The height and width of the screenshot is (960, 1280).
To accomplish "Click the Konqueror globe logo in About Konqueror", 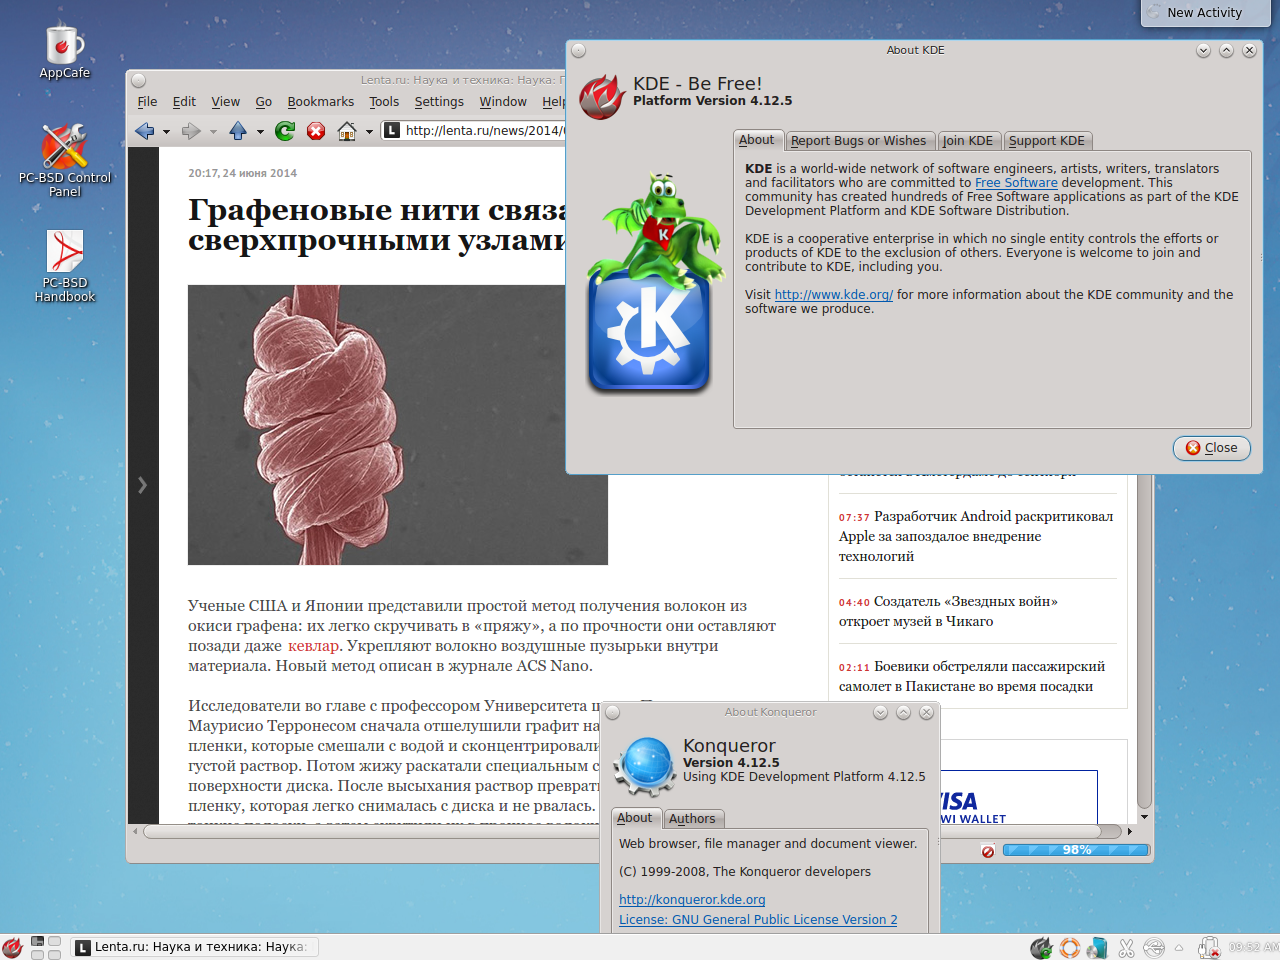I will [644, 765].
